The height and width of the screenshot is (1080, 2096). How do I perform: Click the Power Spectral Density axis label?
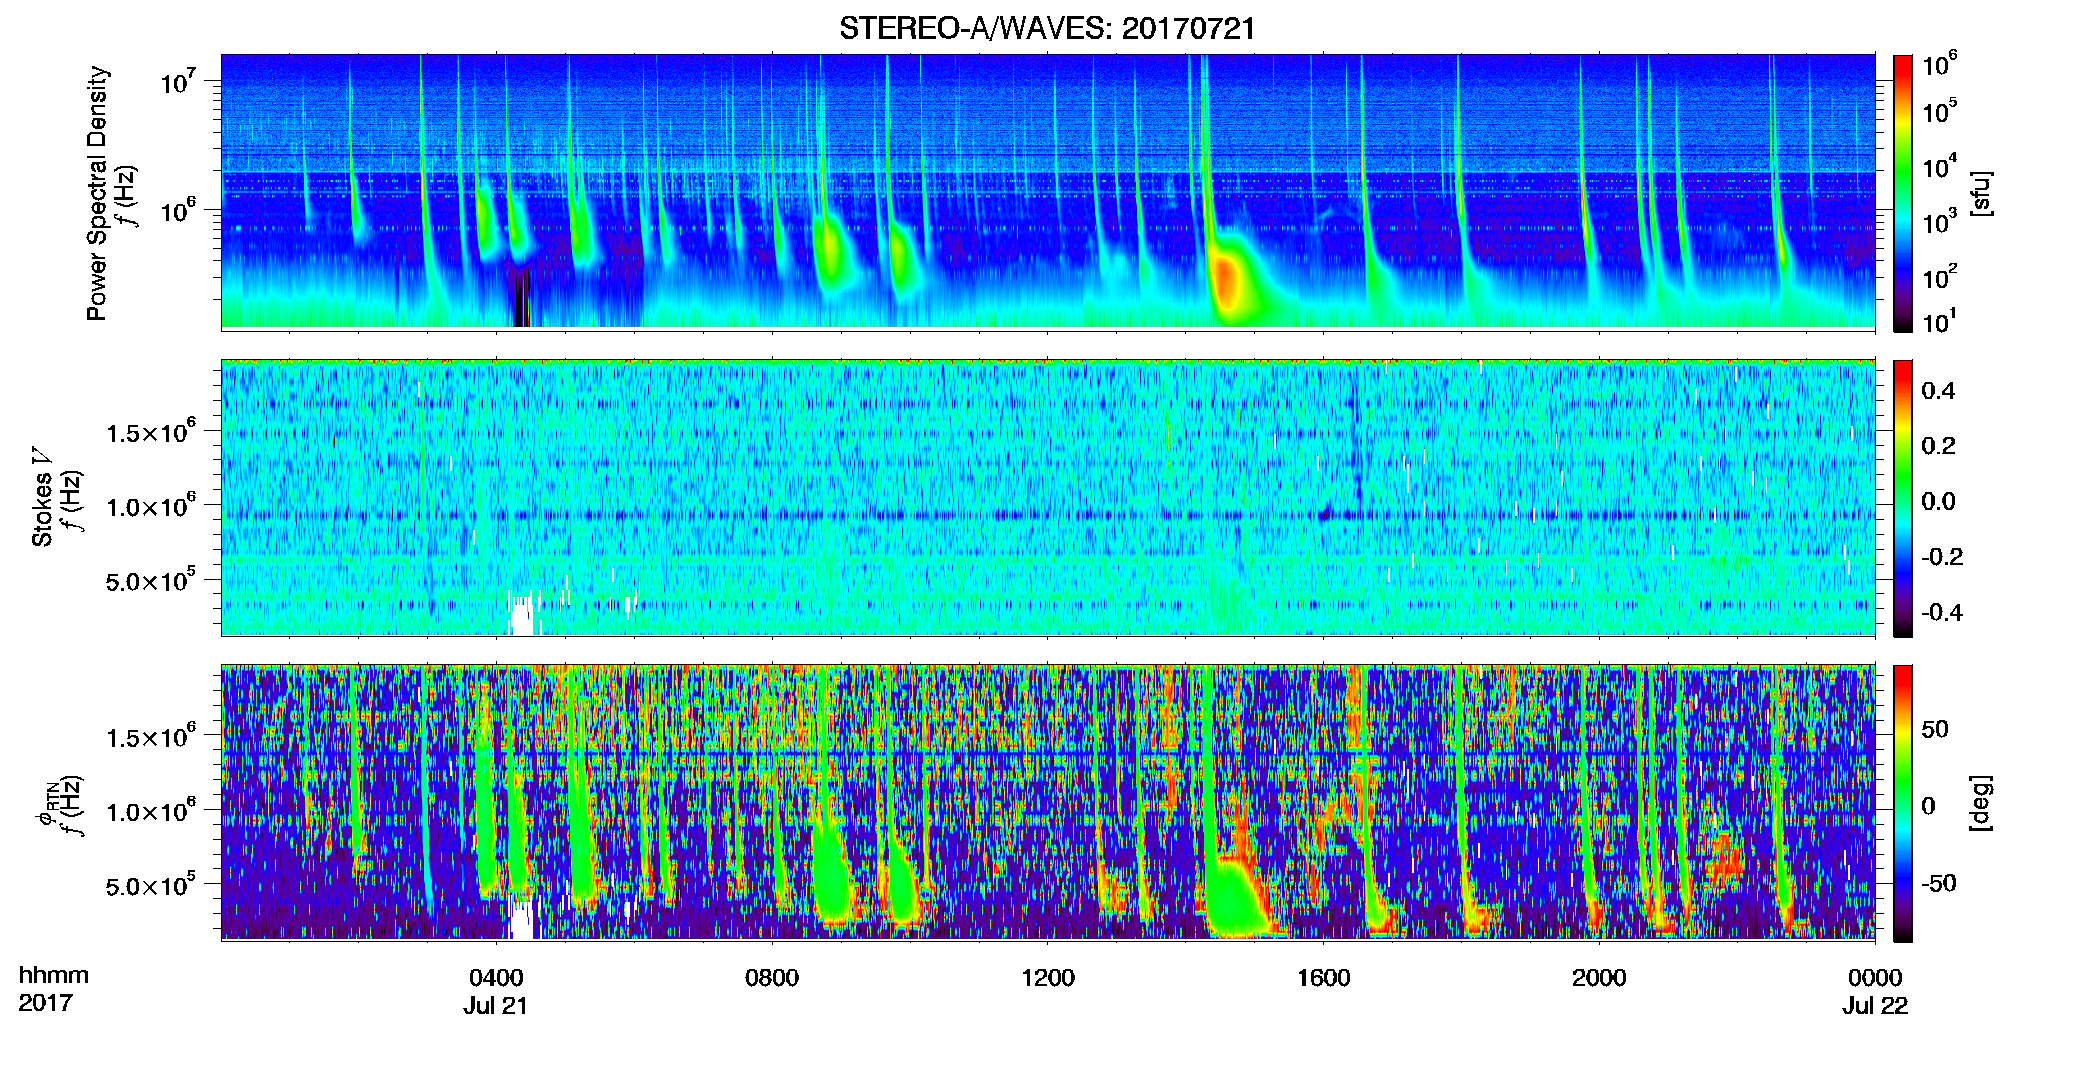click(x=97, y=193)
